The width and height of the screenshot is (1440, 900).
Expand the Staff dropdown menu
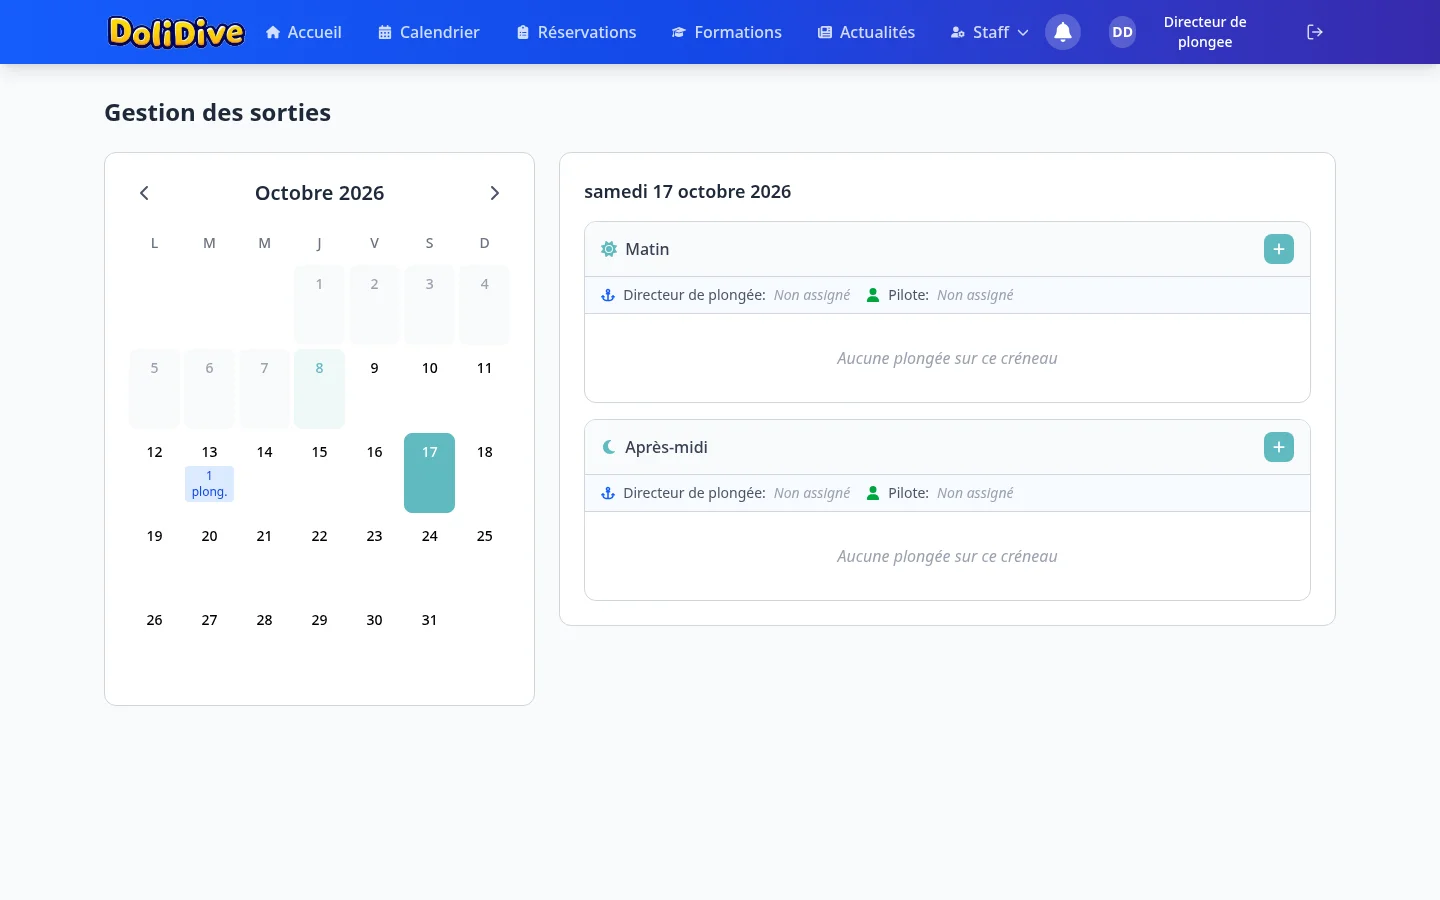pyautogui.click(x=989, y=32)
